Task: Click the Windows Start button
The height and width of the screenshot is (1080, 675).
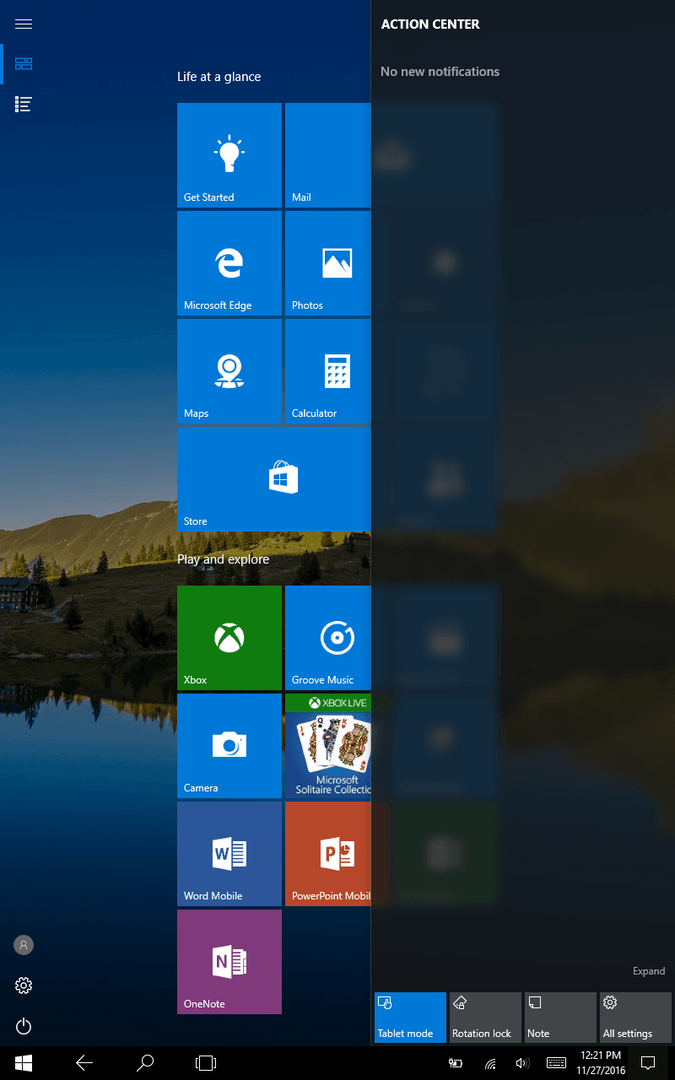Action: pyautogui.click(x=23, y=1063)
